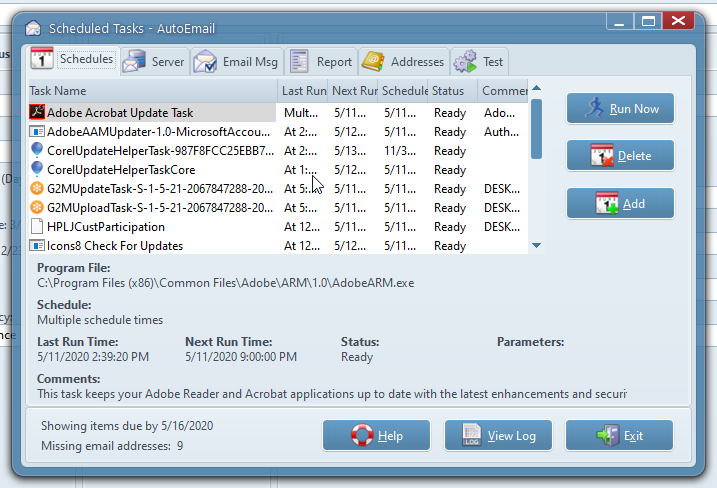This screenshot has width=717, height=488.
Task: Click the task list scroll down arrow
Action: pos(536,245)
